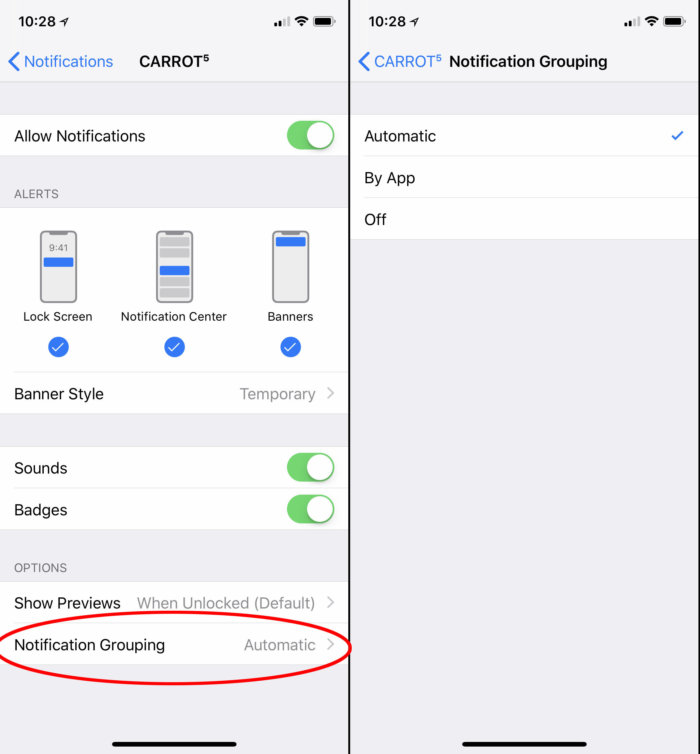Open Show Previews options chevron
The image size is (700, 754).
click(x=331, y=602)
